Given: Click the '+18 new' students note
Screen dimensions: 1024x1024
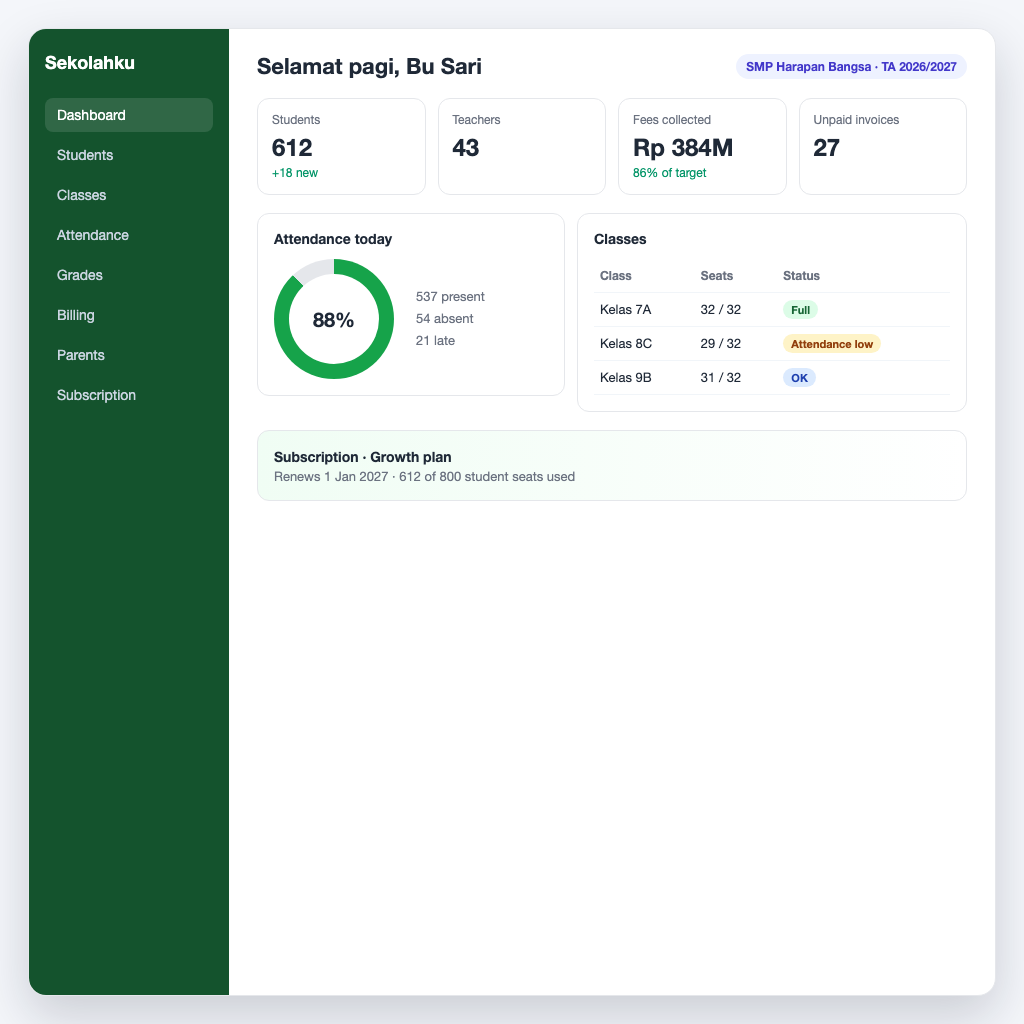Looking at the screenshot, I should (295, 173).
